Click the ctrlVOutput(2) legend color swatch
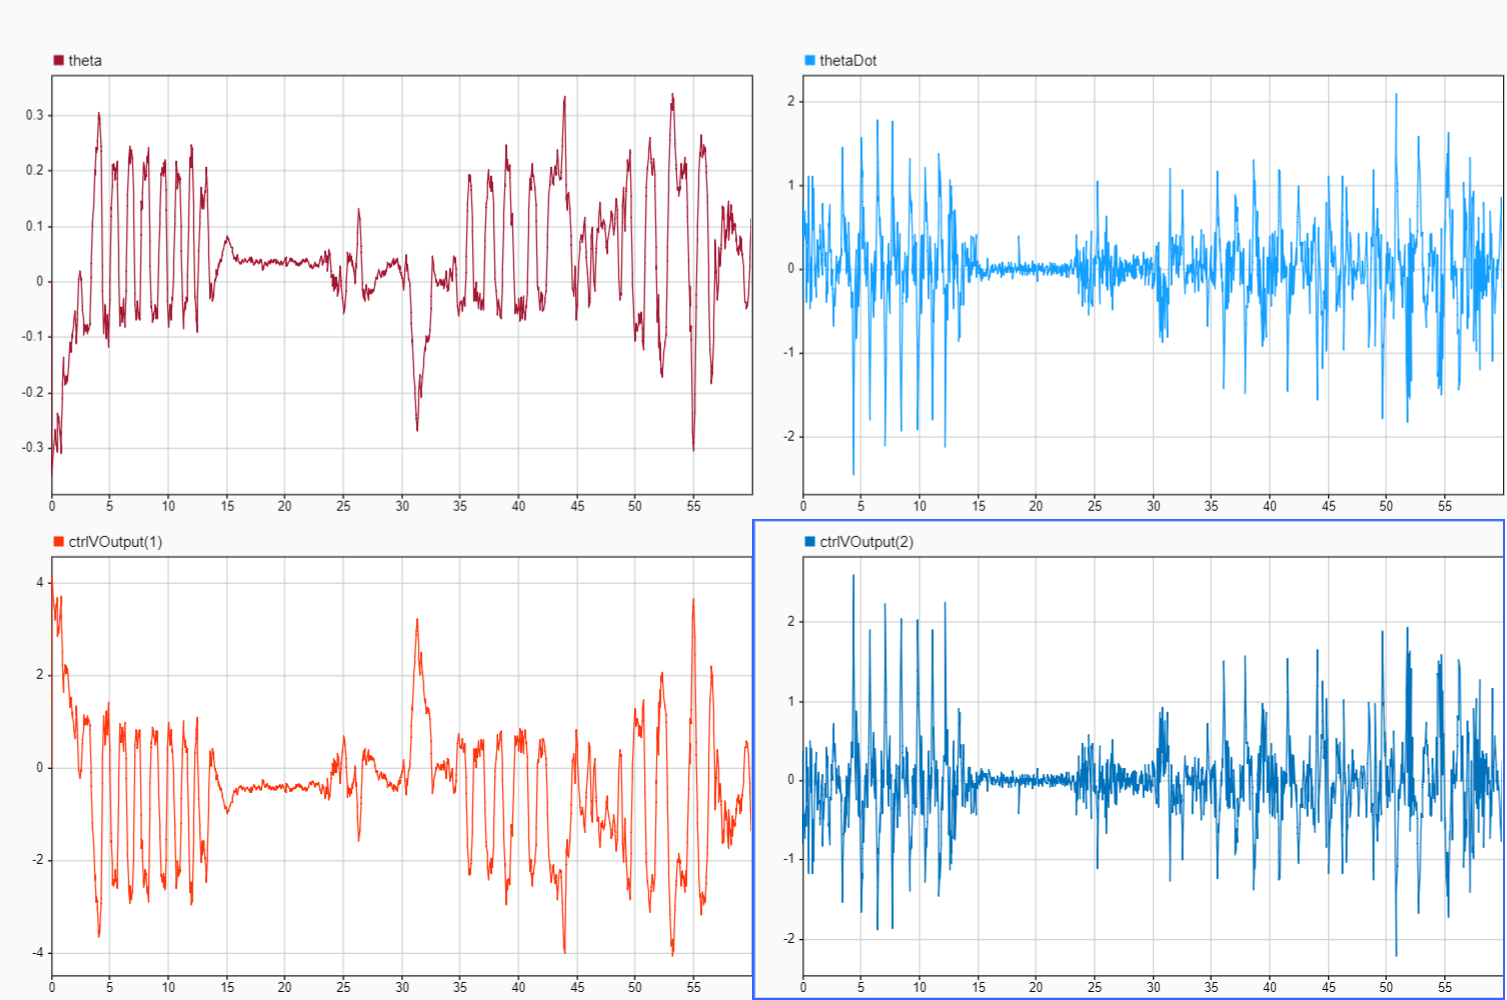 click(810, 542)
